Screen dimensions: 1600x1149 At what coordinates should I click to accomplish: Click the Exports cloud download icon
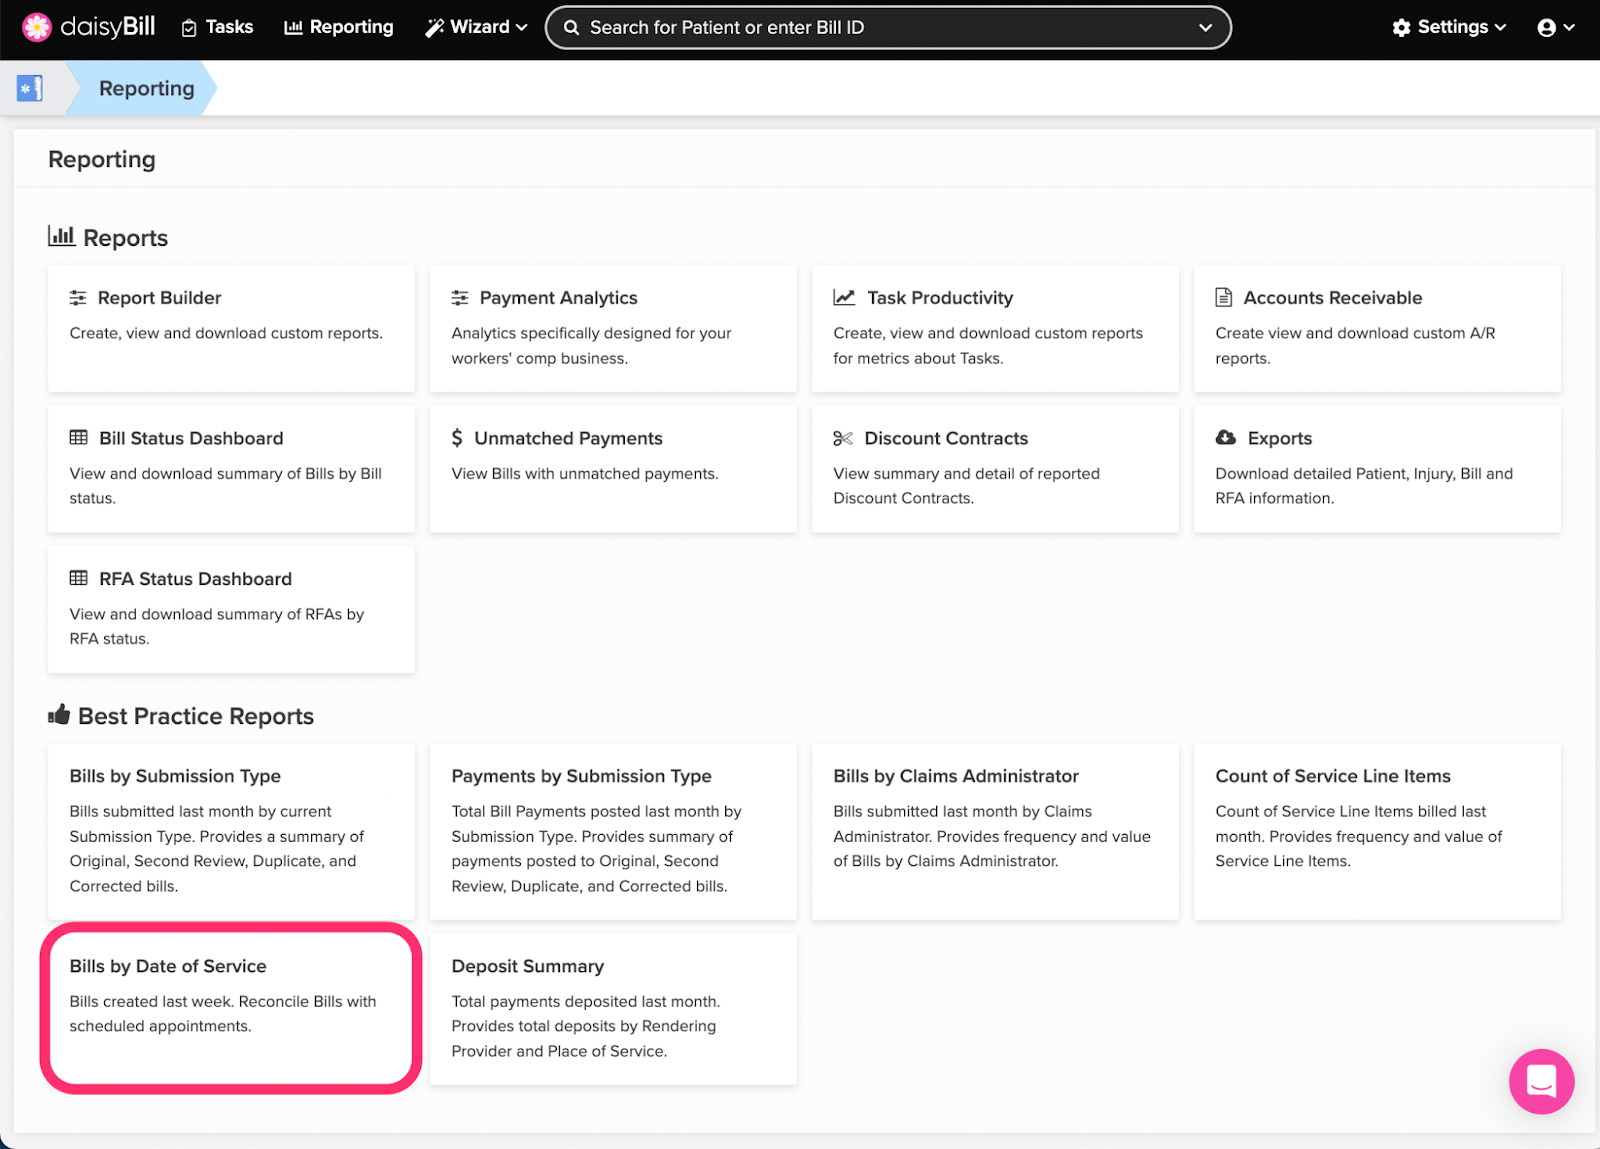tap(1225, 438)
